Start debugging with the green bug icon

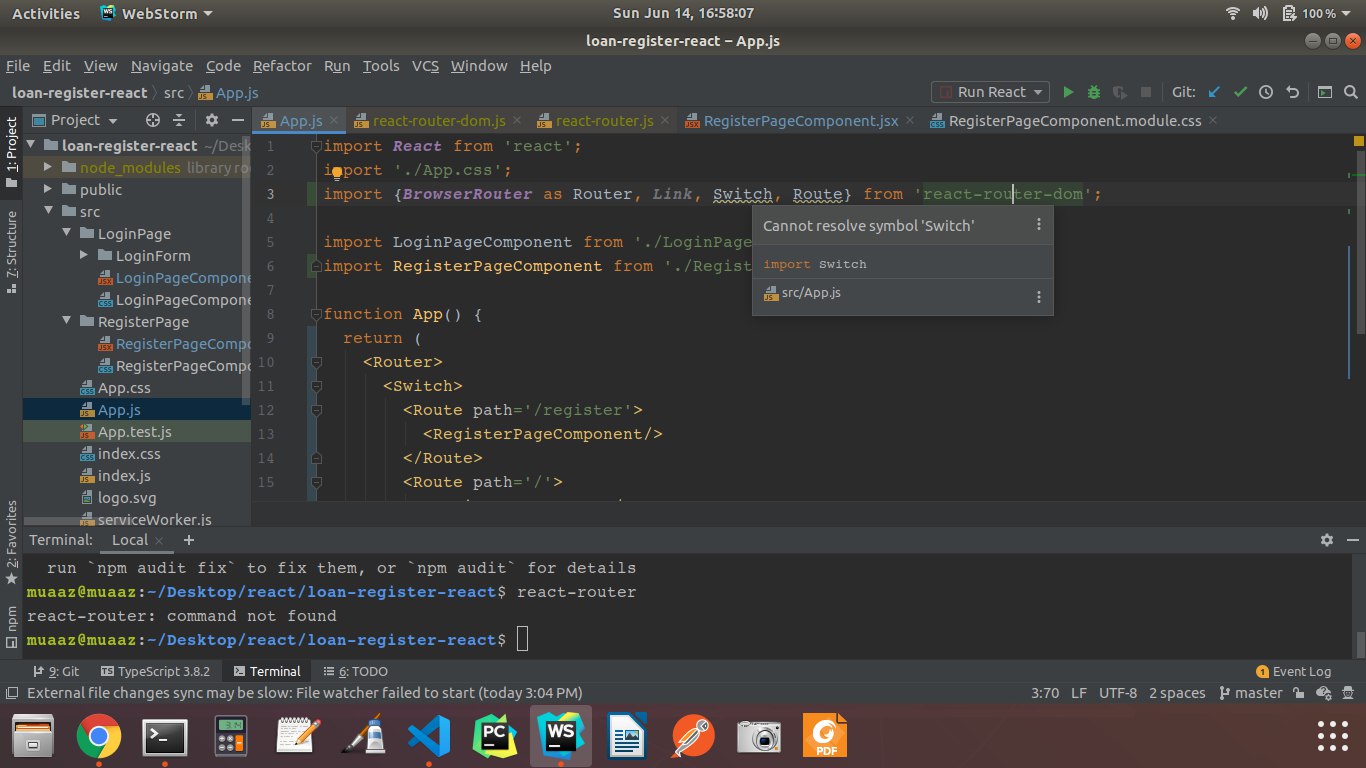click(1094, 92)
